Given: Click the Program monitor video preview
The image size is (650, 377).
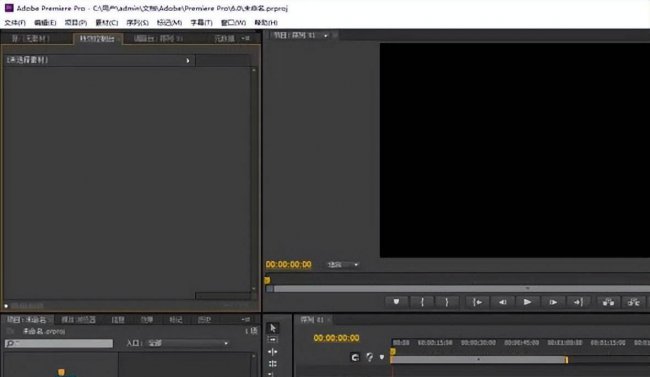Looking at the screenshot, I should click(x=515, y=150).
